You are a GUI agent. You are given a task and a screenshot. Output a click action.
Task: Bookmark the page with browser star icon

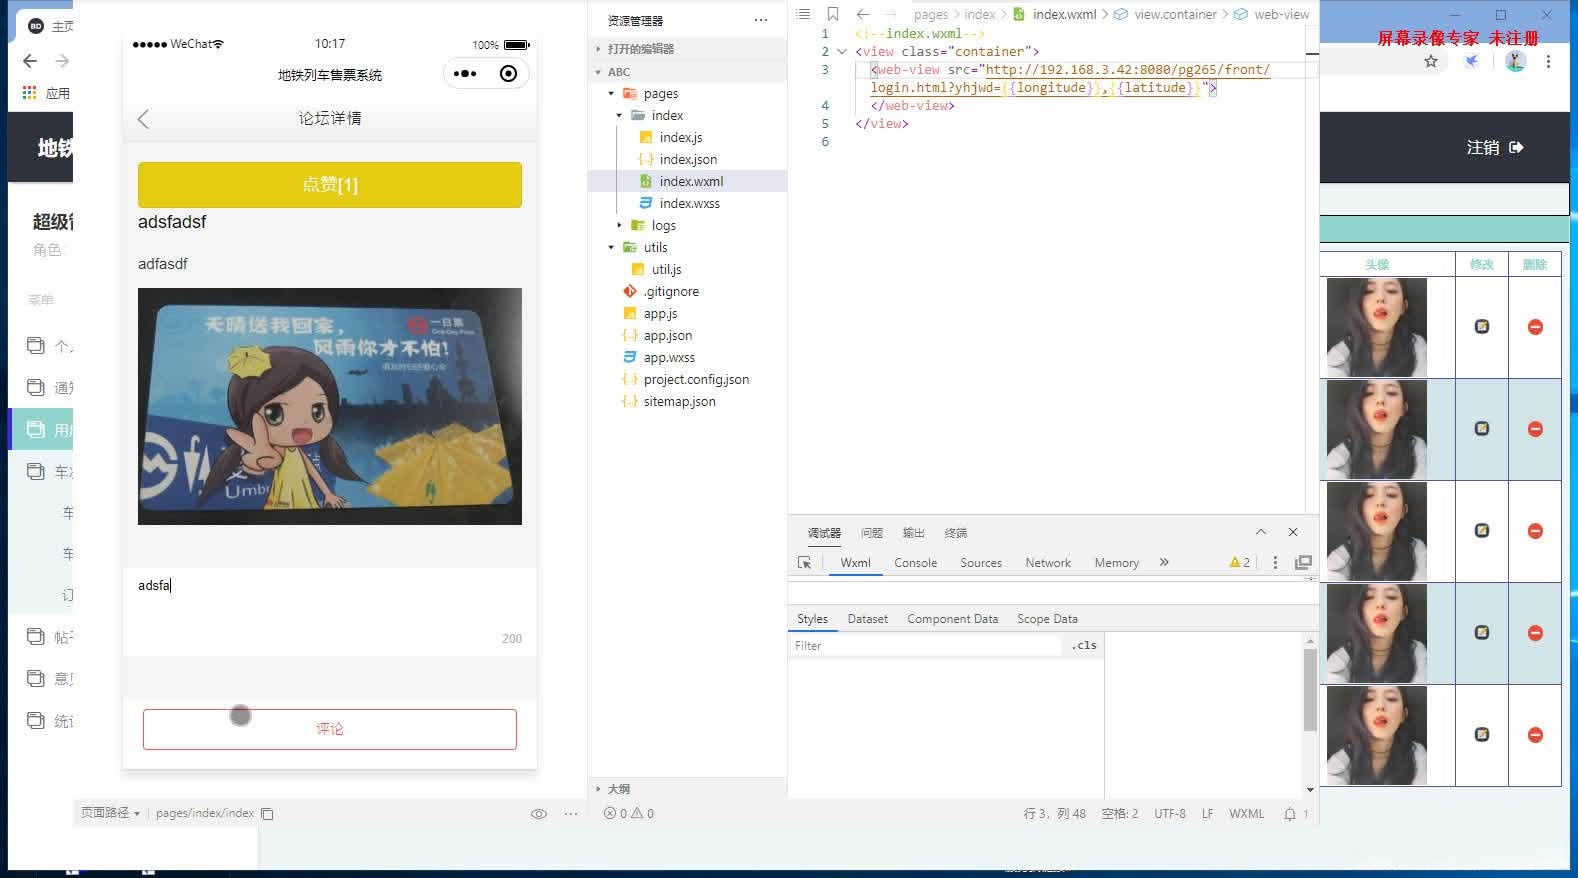(1431, 61)
